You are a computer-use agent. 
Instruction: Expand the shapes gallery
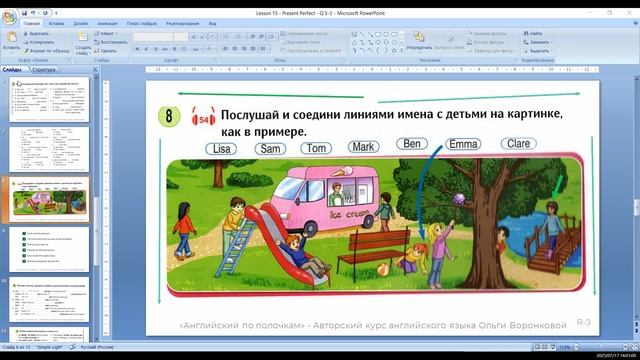[x=402, y=51]
